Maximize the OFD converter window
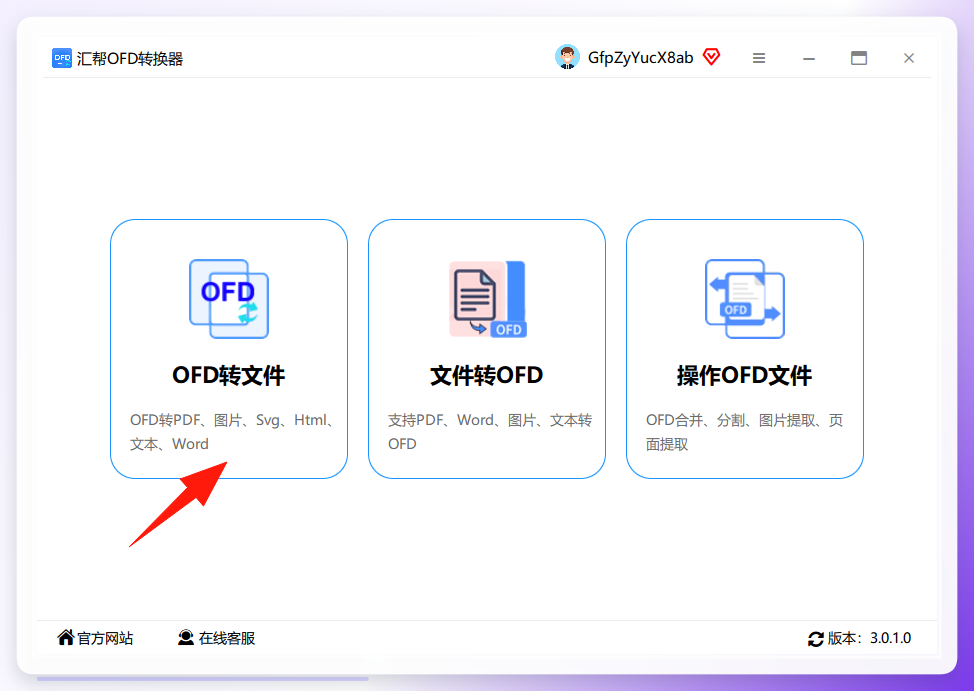 click(x=858, y=58)
